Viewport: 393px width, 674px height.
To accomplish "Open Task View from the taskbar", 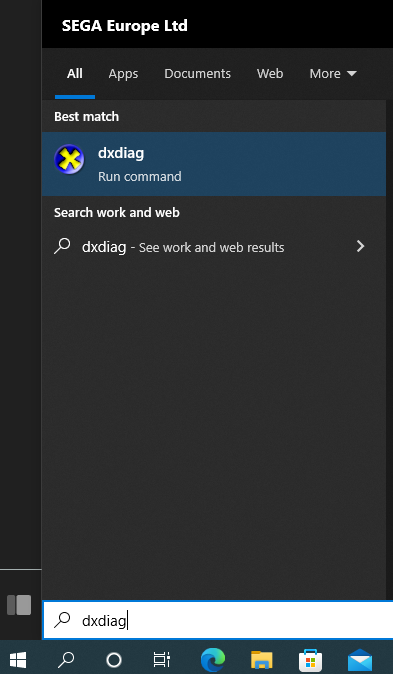I will [162, 659].
